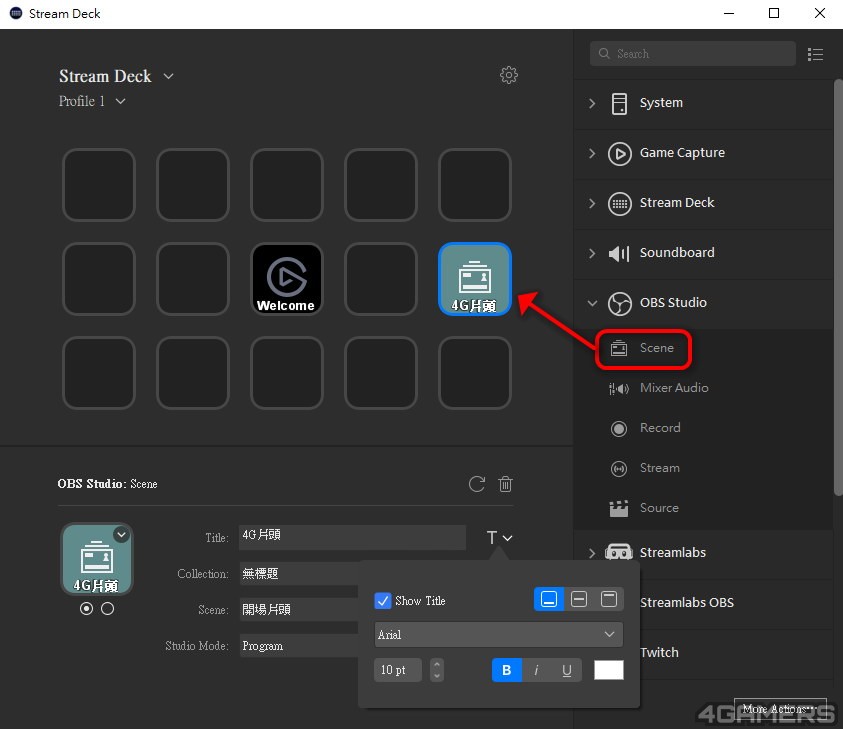Open the Twitch category
This screenshot has height=729, width=843.
tap(659, 653)
